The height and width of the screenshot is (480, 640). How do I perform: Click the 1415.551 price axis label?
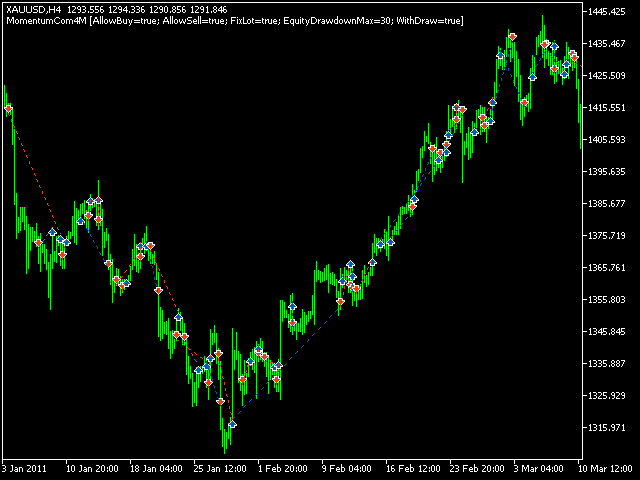[x=607, y=108]
